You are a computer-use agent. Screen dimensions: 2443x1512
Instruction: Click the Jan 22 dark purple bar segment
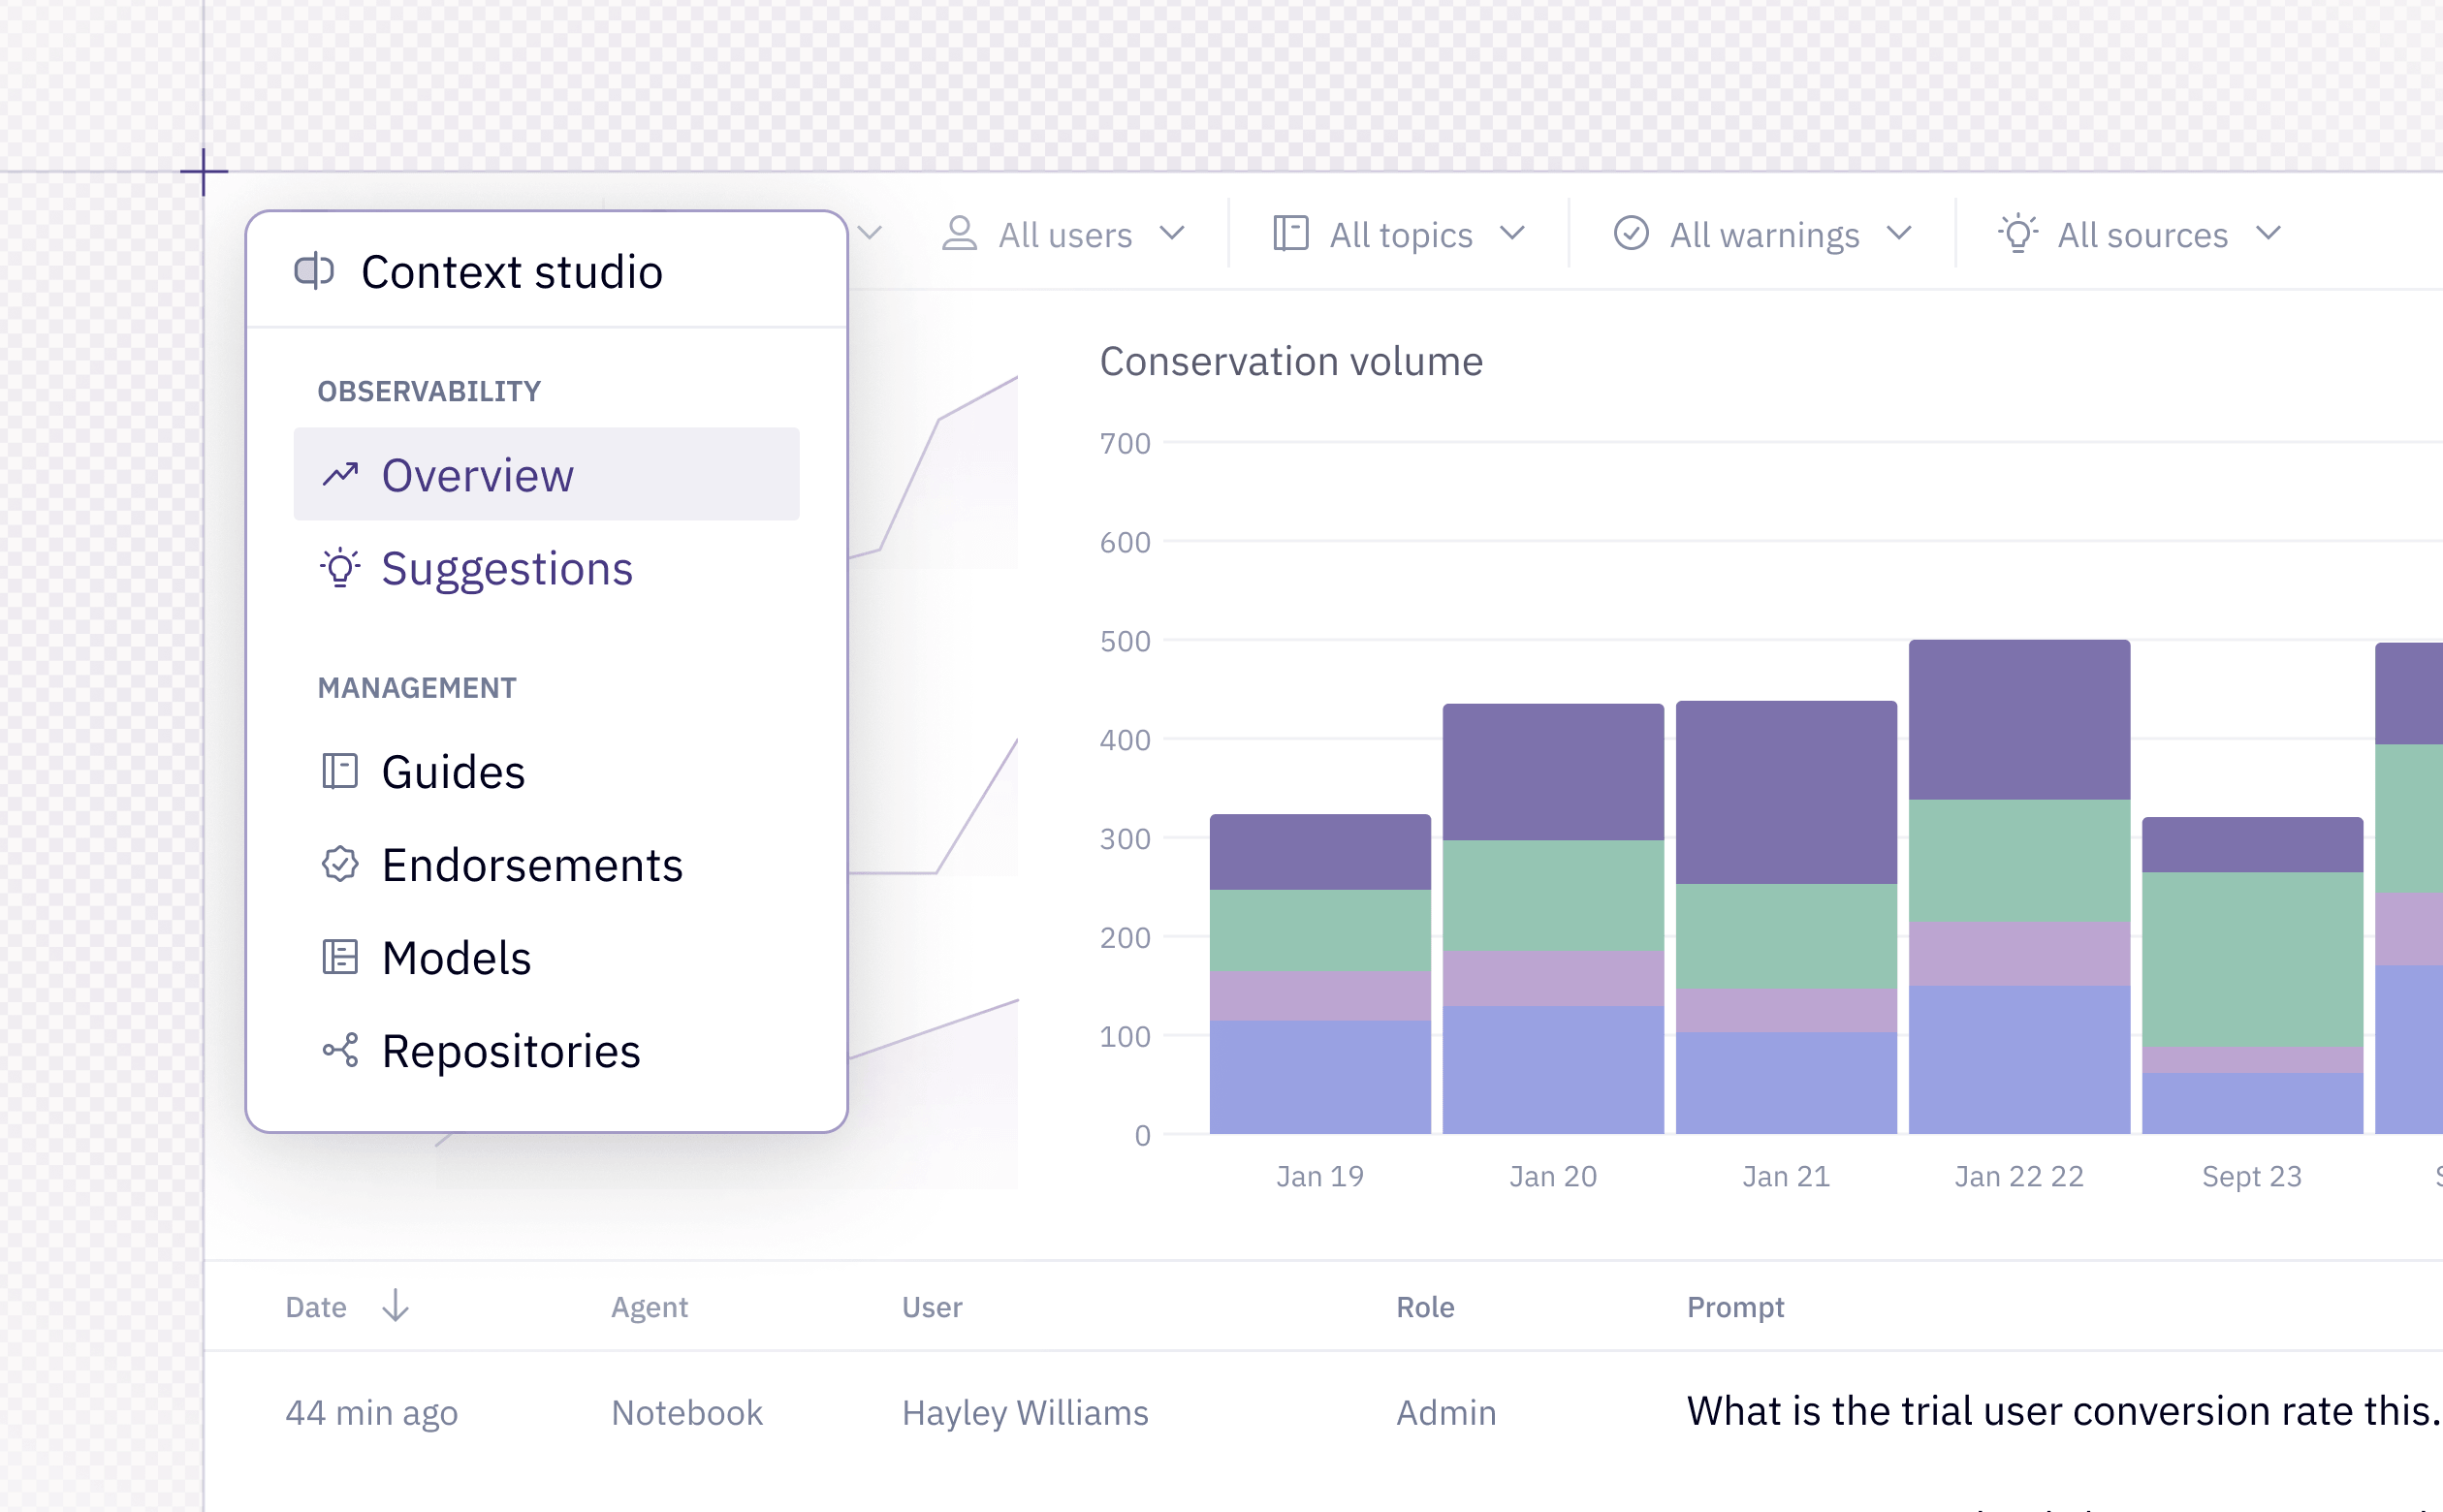2019,720
